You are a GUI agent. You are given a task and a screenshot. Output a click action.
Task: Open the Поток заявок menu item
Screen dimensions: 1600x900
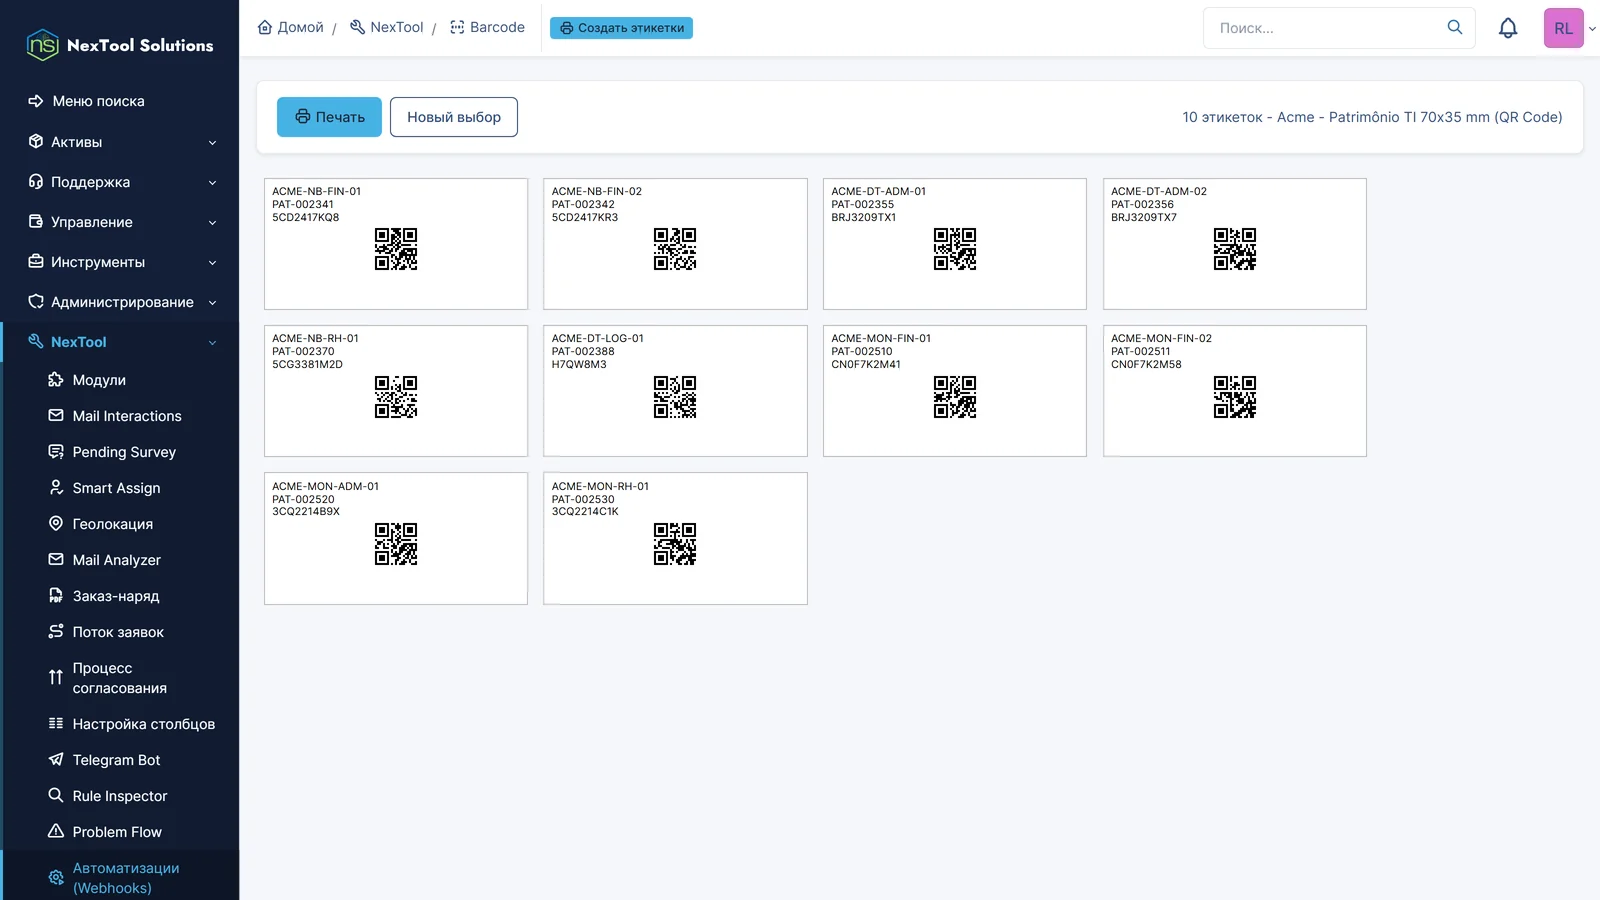(x=120, y=632)
